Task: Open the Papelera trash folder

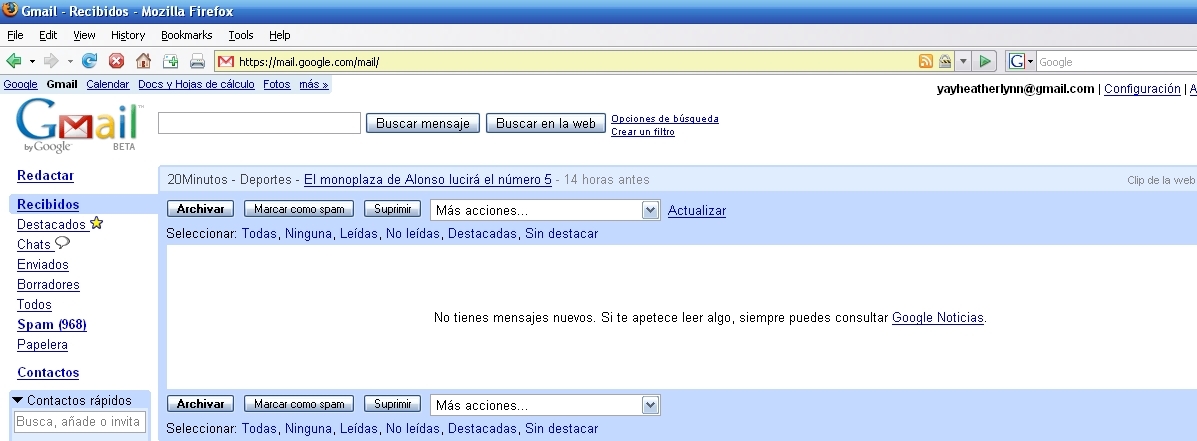Action: (43, 345)
